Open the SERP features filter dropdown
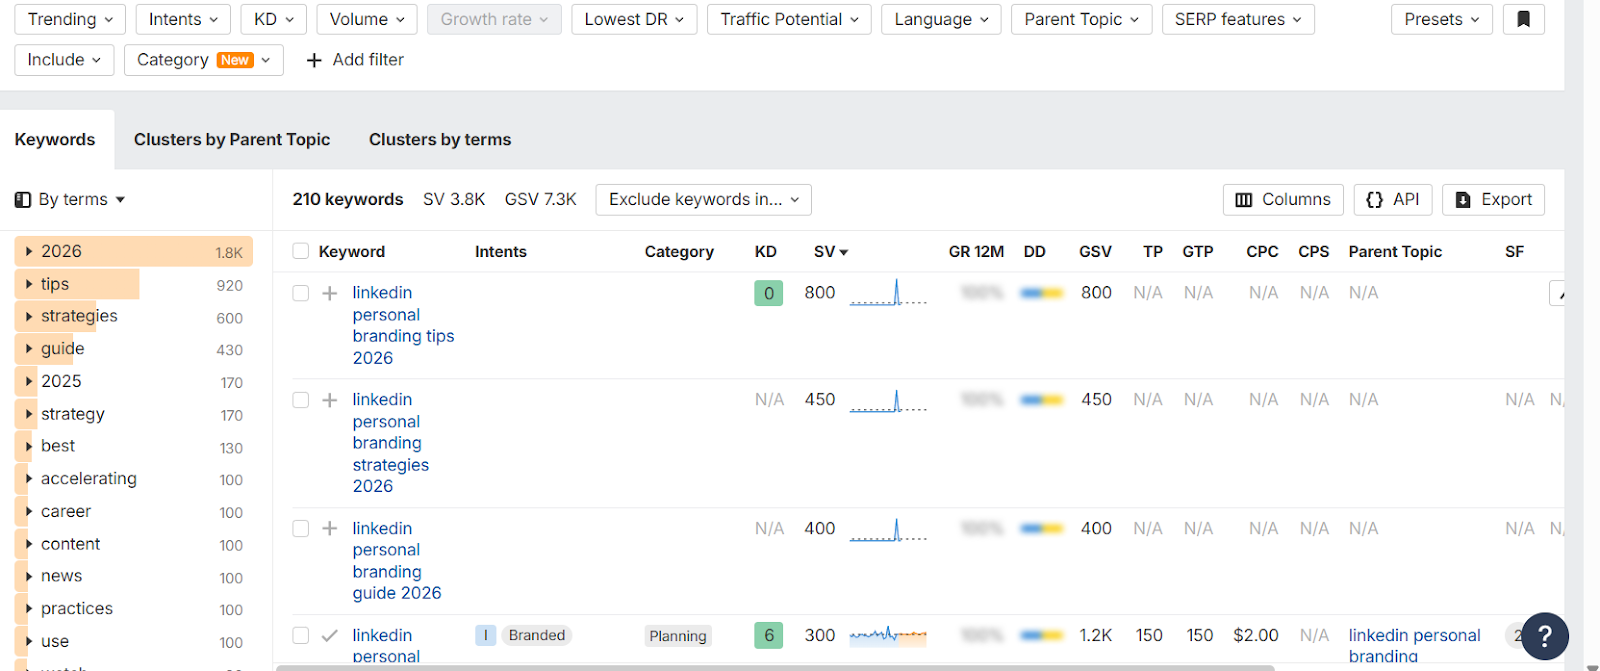 [1238, 19]
